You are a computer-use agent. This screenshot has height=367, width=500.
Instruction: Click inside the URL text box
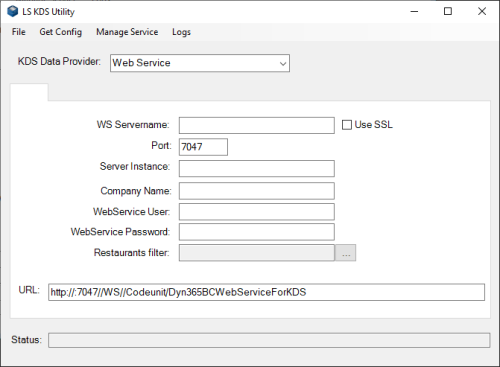click(x=266, y=292)
